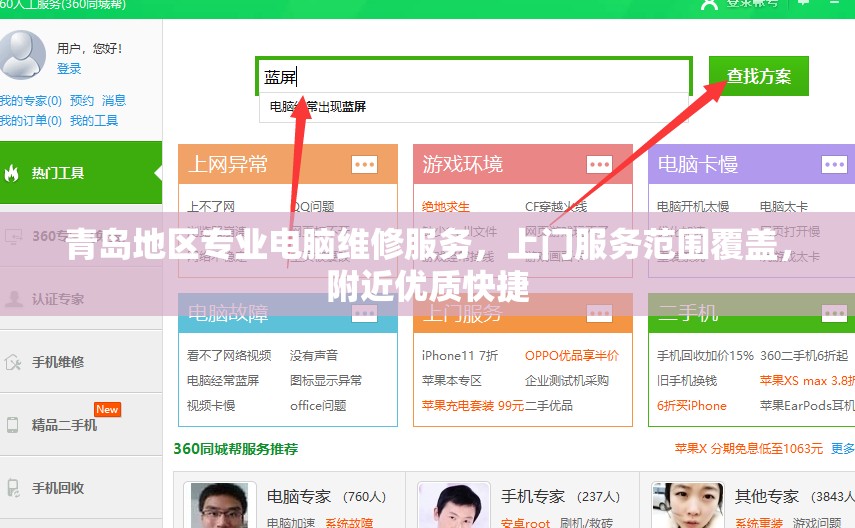Open 我的专家(0) link

[31, 101]
